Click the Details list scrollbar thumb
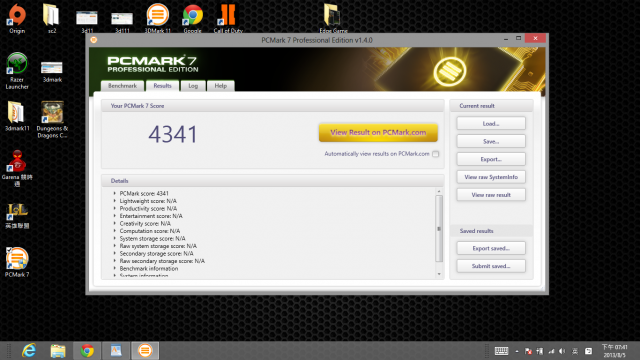Viewport: 640px width, 360px height. pyautogui.click(x=439, y=229)
